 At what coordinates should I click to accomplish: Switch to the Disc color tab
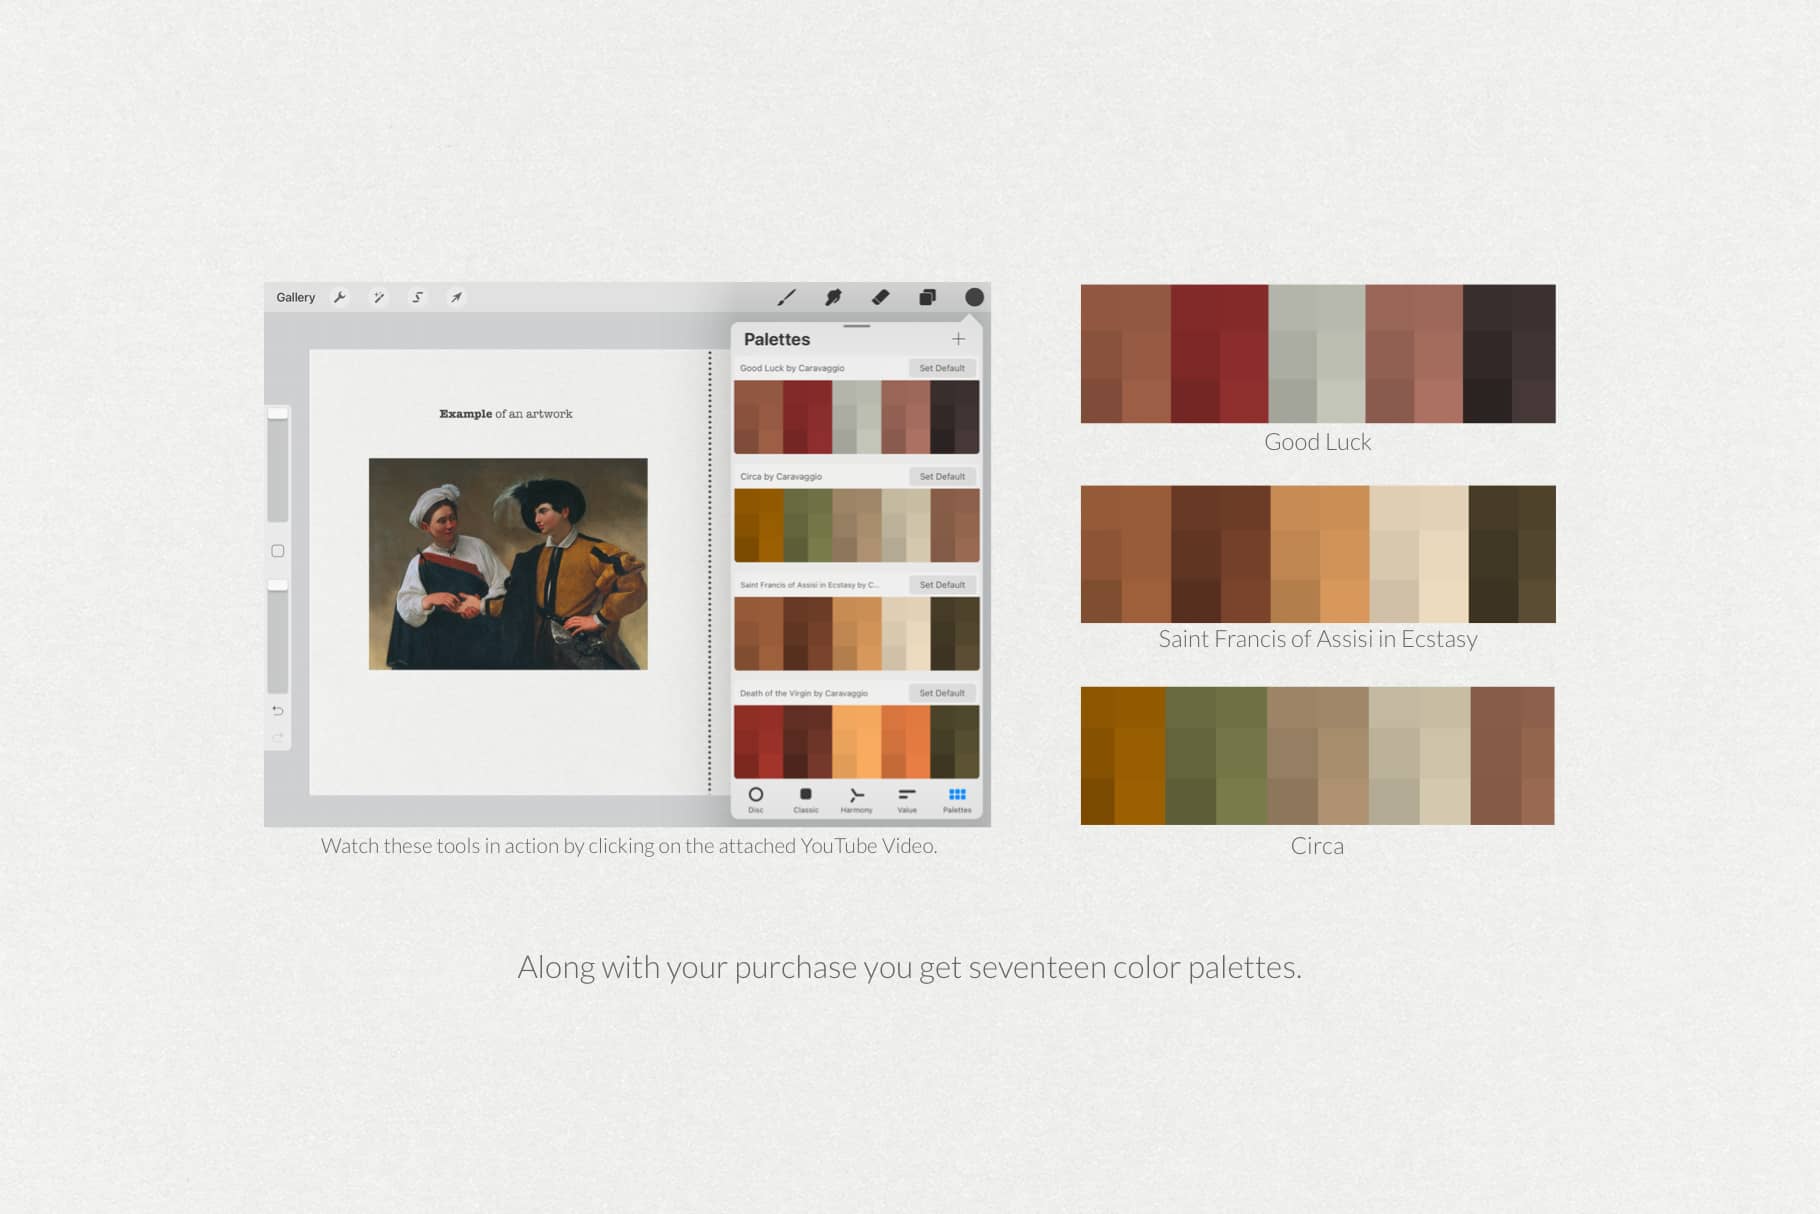(x=756, y=799)
